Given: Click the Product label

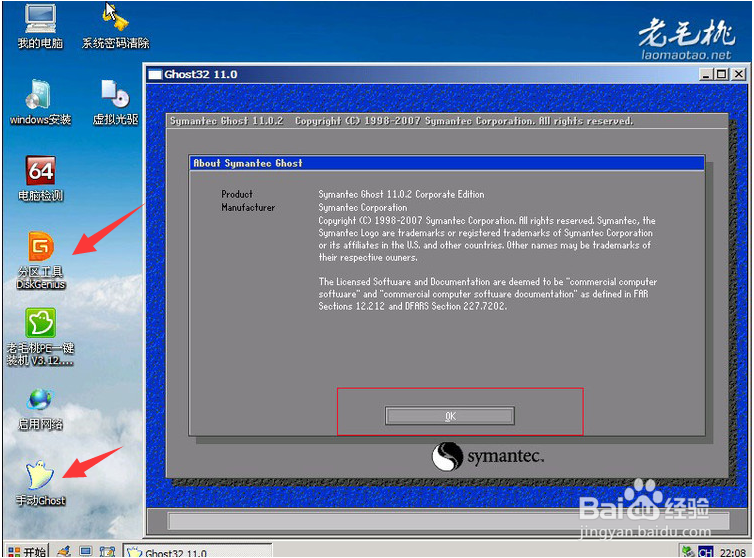Looking at the screenshot, I should click(x=237, y=194).
